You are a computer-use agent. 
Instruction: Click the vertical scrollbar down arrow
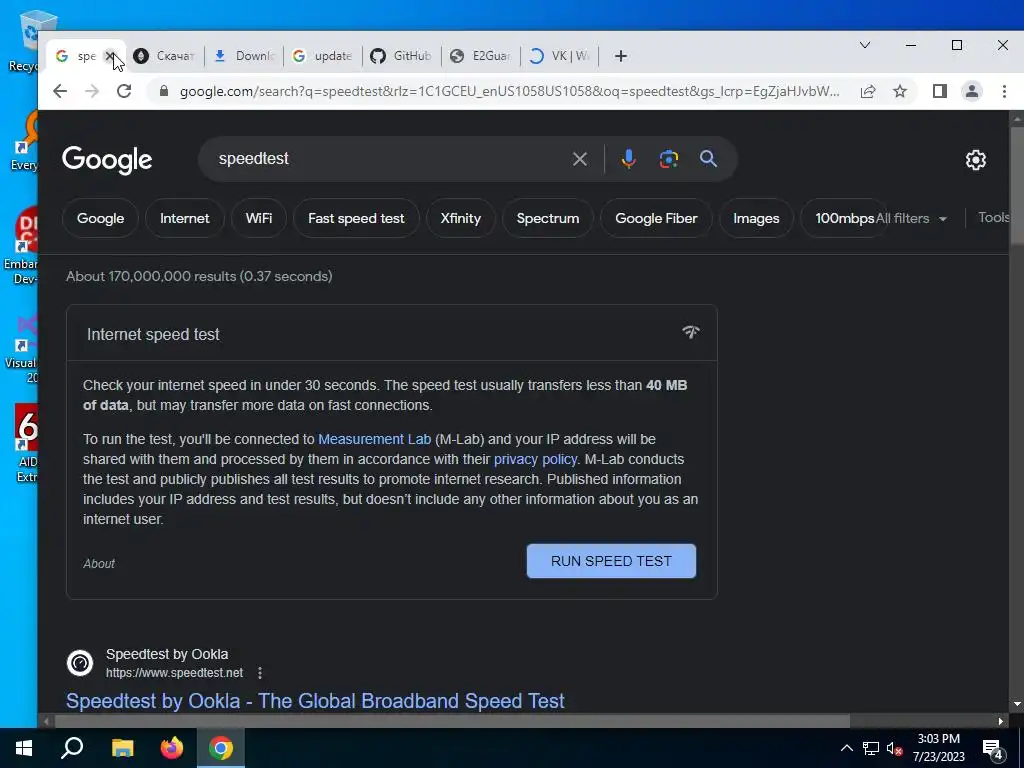[x=1017, y=704]
